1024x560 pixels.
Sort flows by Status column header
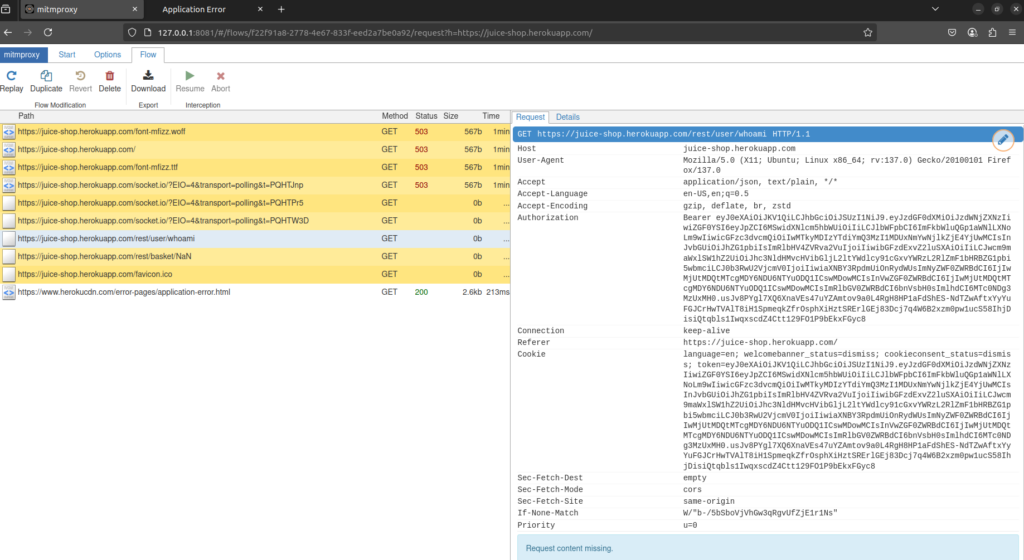tap(426, 116)
